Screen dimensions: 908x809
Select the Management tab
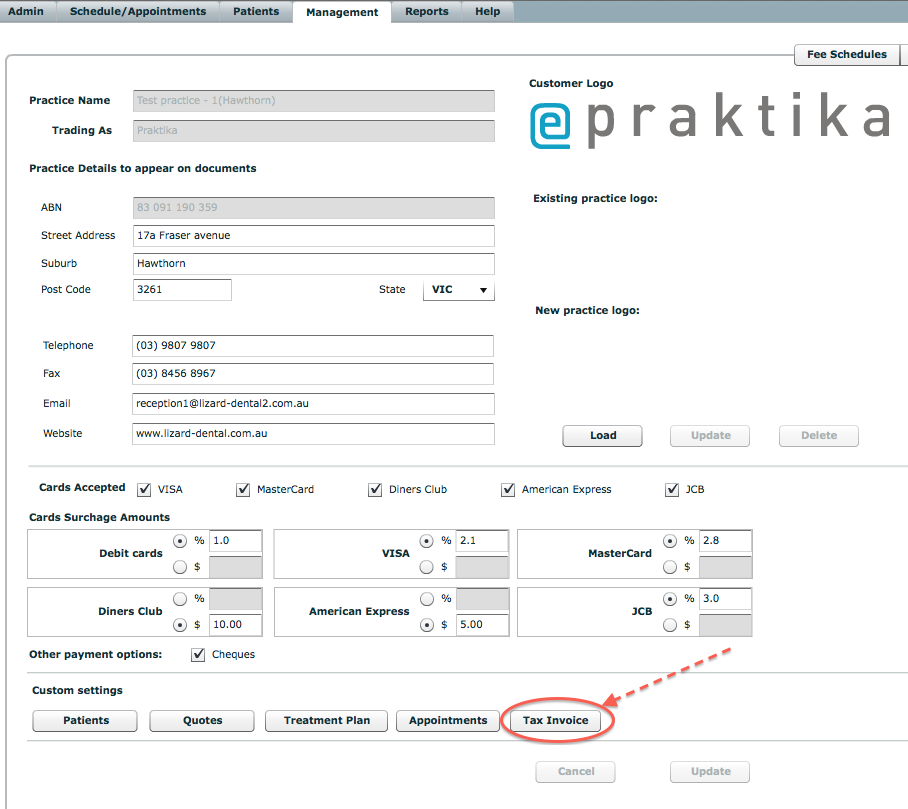pyautogui.click(x=342, y=12)
